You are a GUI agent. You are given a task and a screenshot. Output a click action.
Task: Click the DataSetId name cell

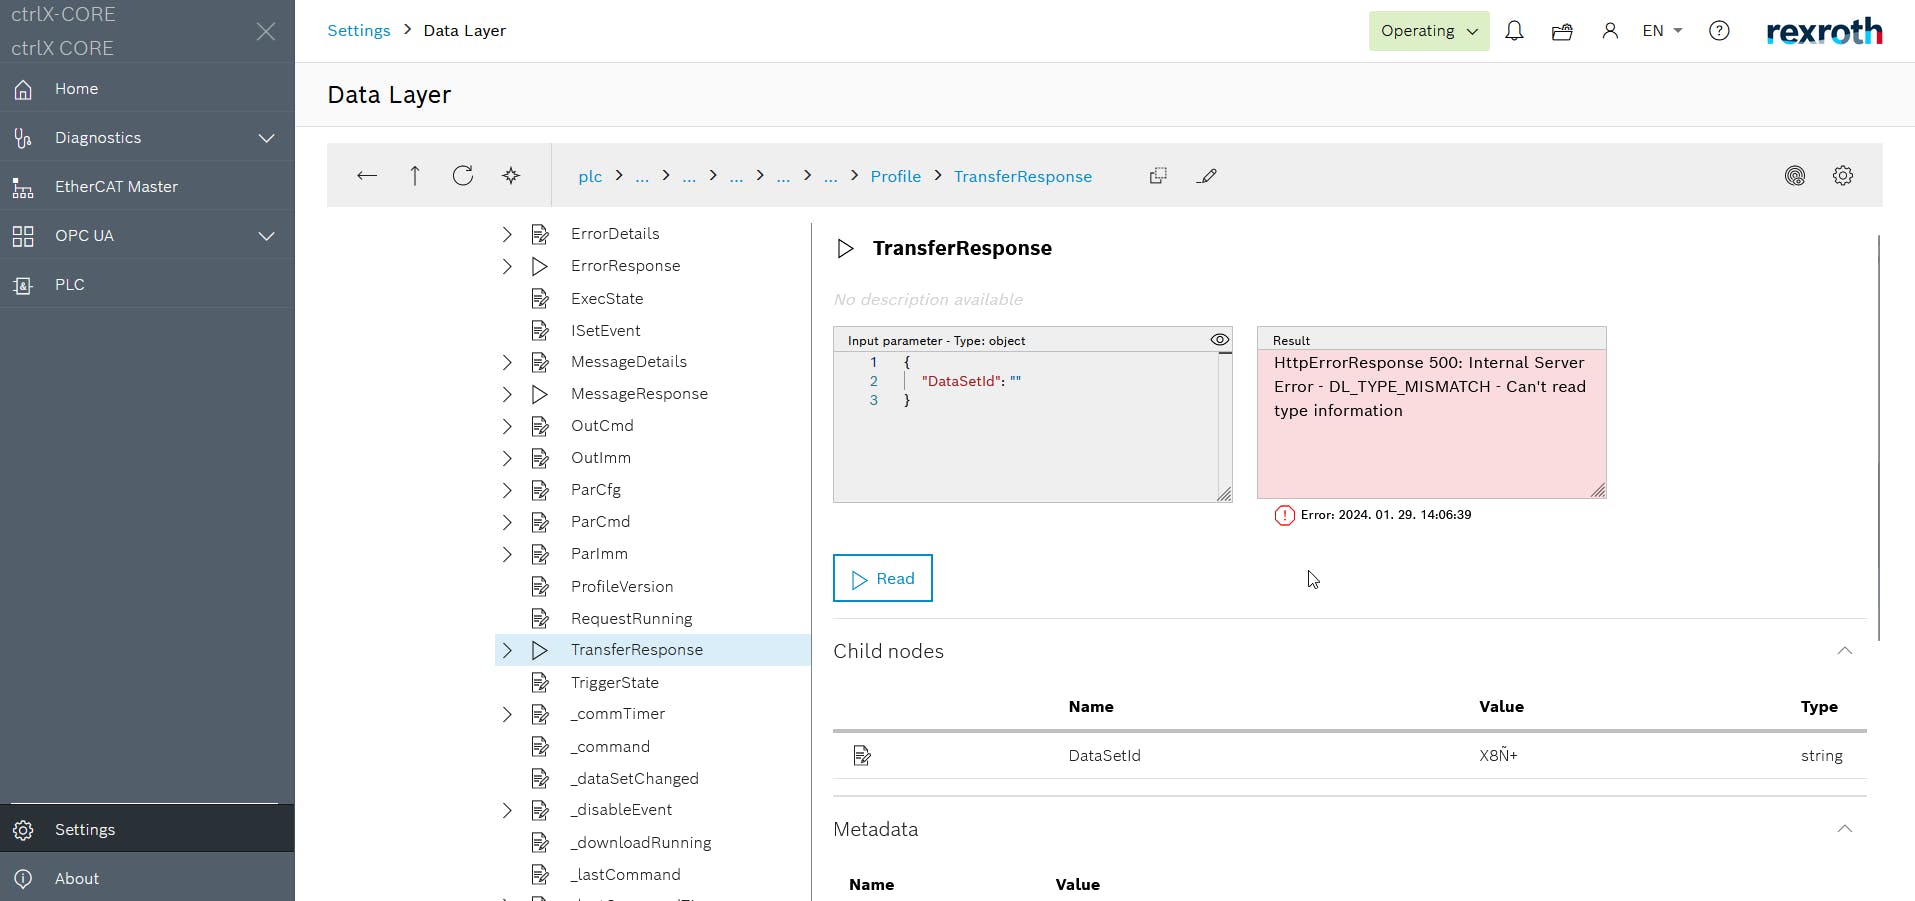point(1104,756)
